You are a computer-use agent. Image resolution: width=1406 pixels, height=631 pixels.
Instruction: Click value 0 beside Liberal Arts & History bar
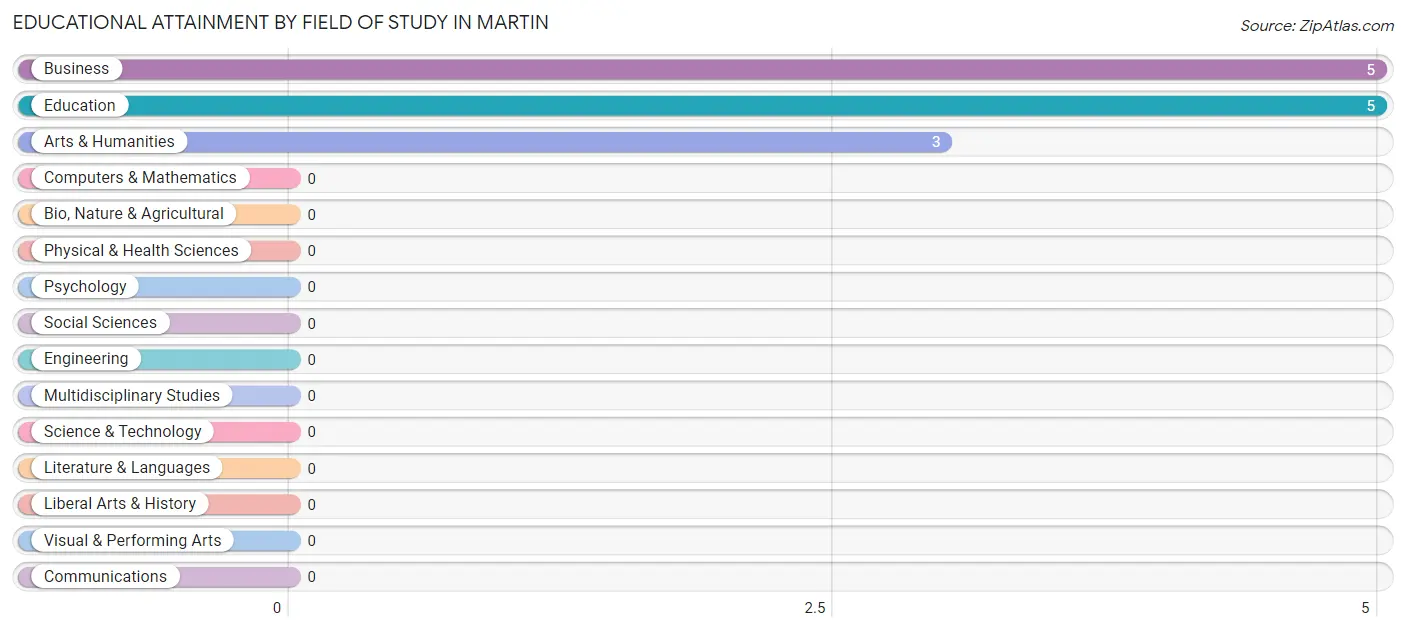click(312, 505)
